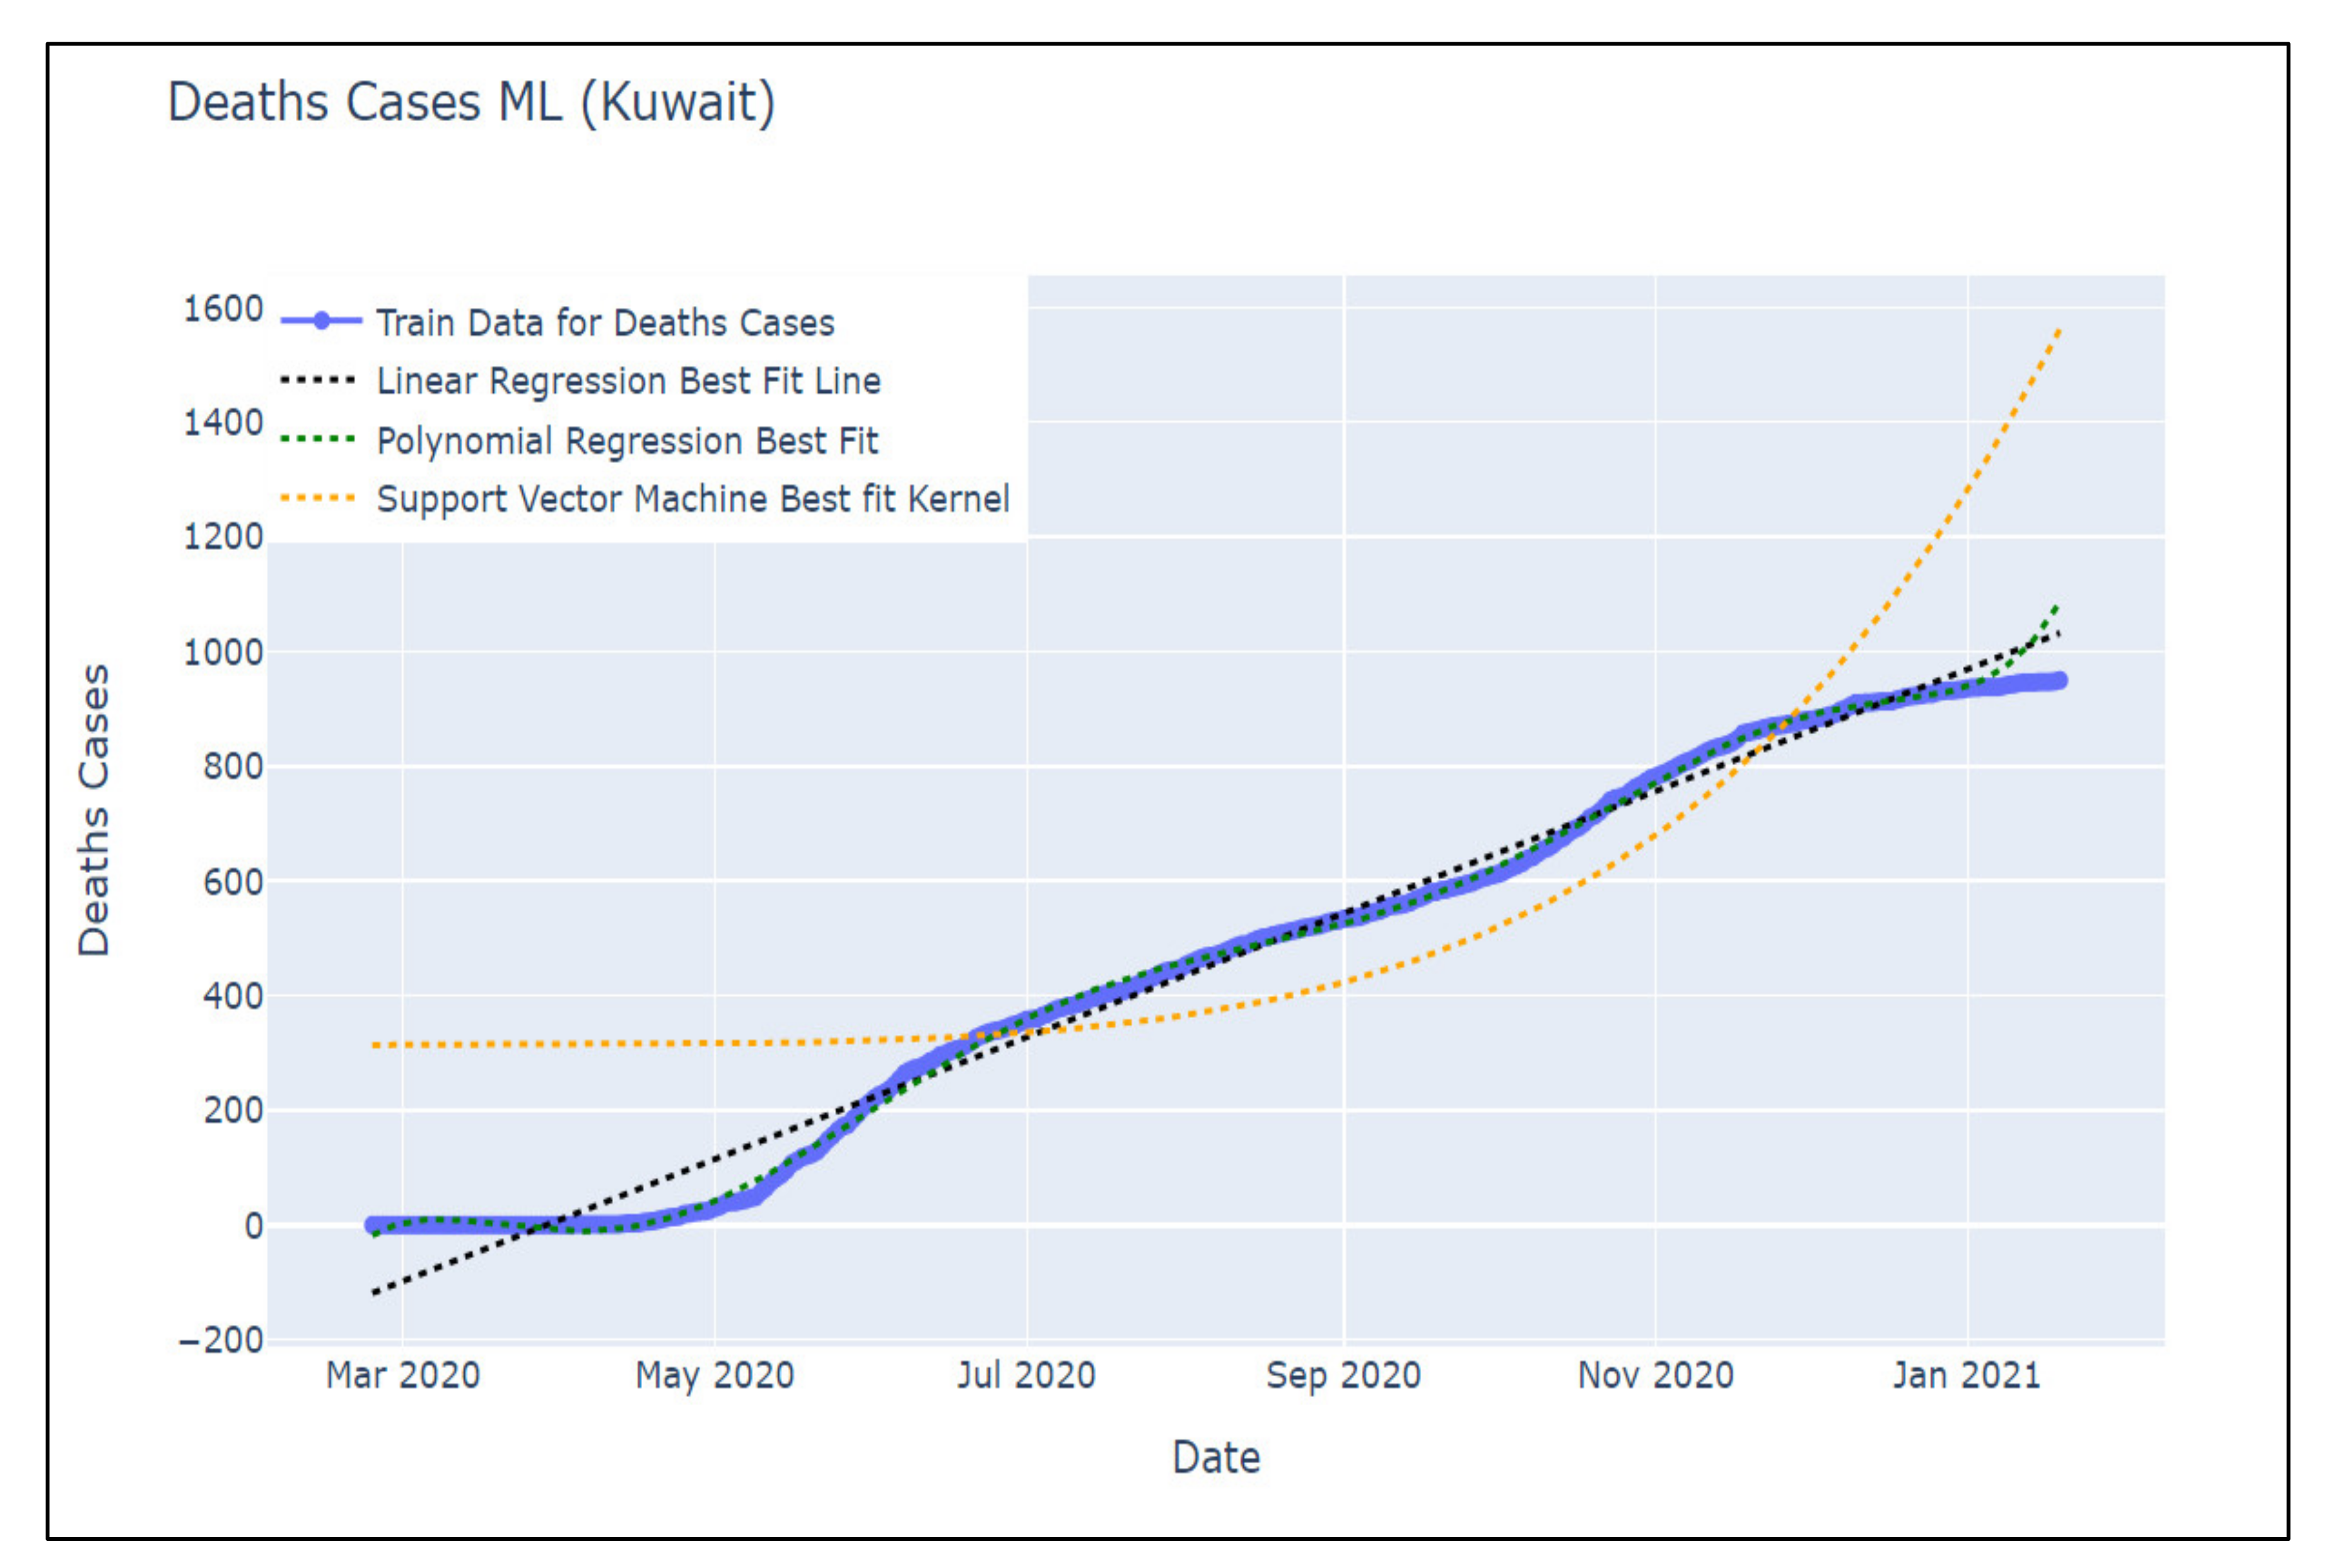The width and height of the screenshot is (2345, 1568).
Task: Hide Polynomial Regression Best Fit trace in legend
Action: (627, 441)
